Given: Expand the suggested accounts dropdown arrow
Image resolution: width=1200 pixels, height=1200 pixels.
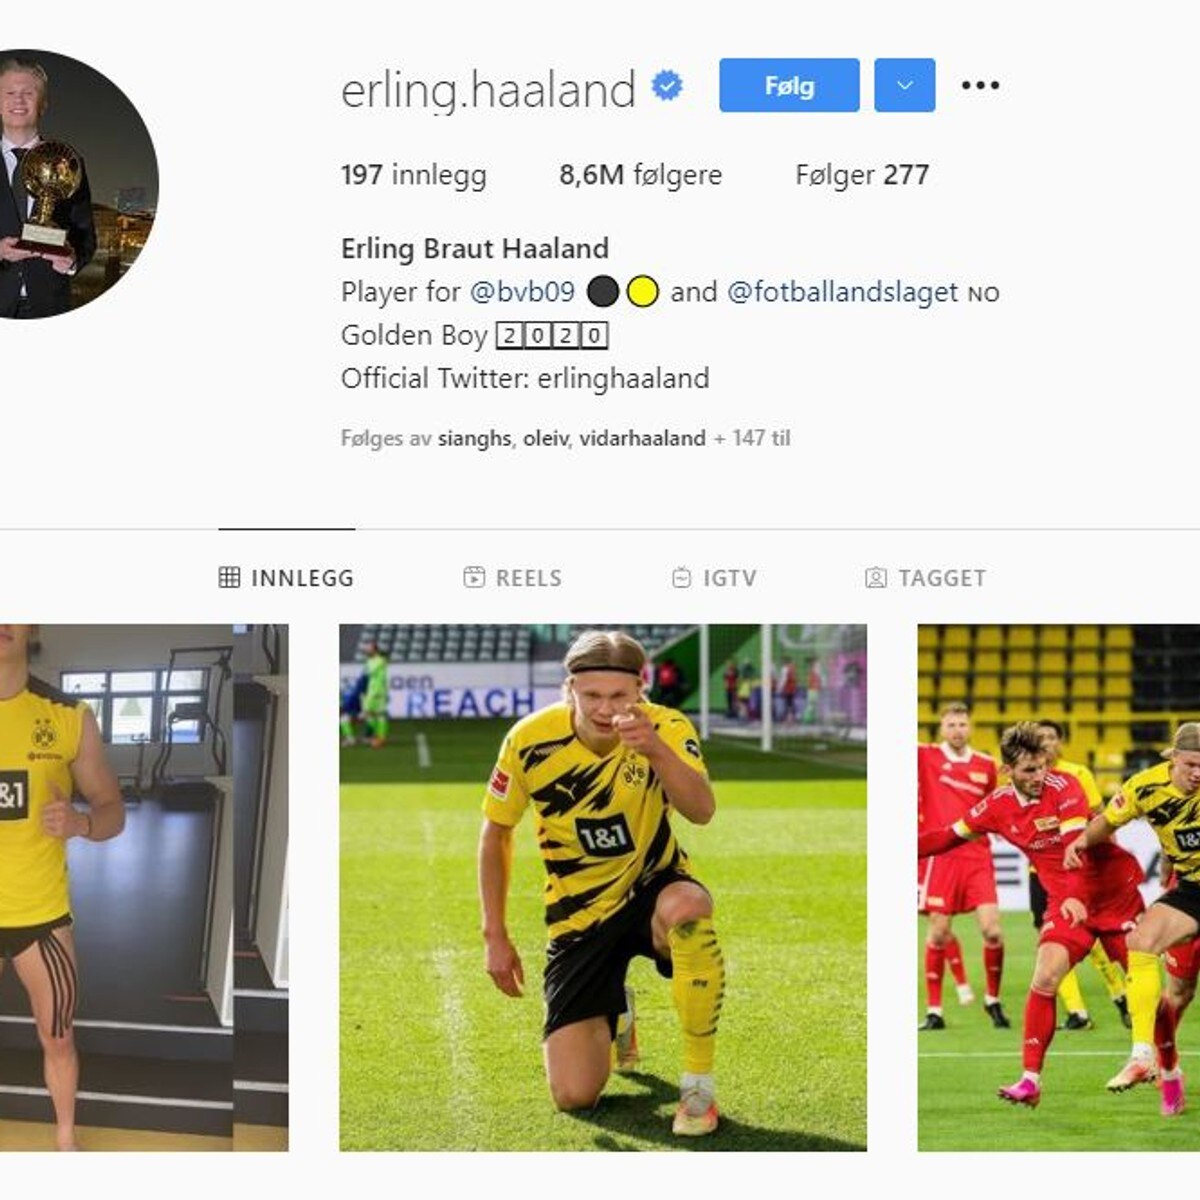Looking at the screenshot, I should 905,85.
